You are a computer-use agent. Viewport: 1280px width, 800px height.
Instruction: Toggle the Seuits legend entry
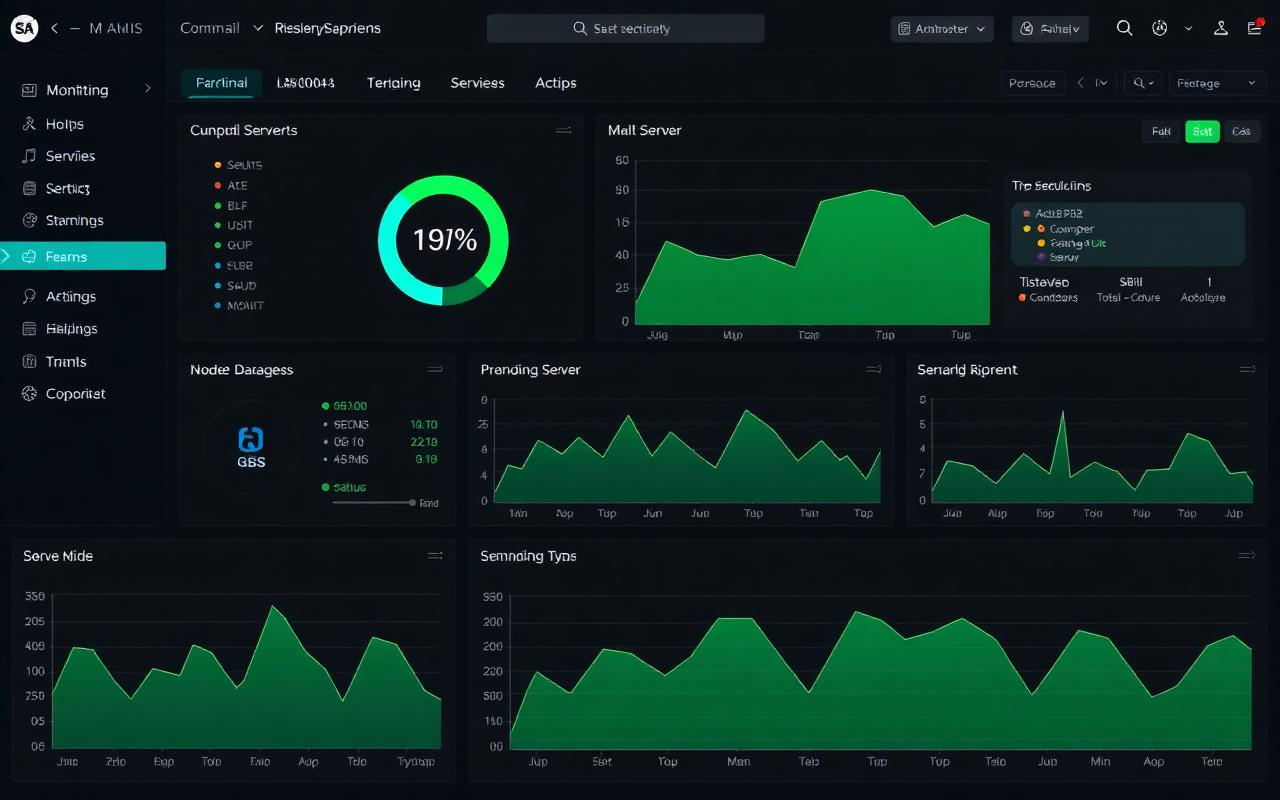[238, 165]
